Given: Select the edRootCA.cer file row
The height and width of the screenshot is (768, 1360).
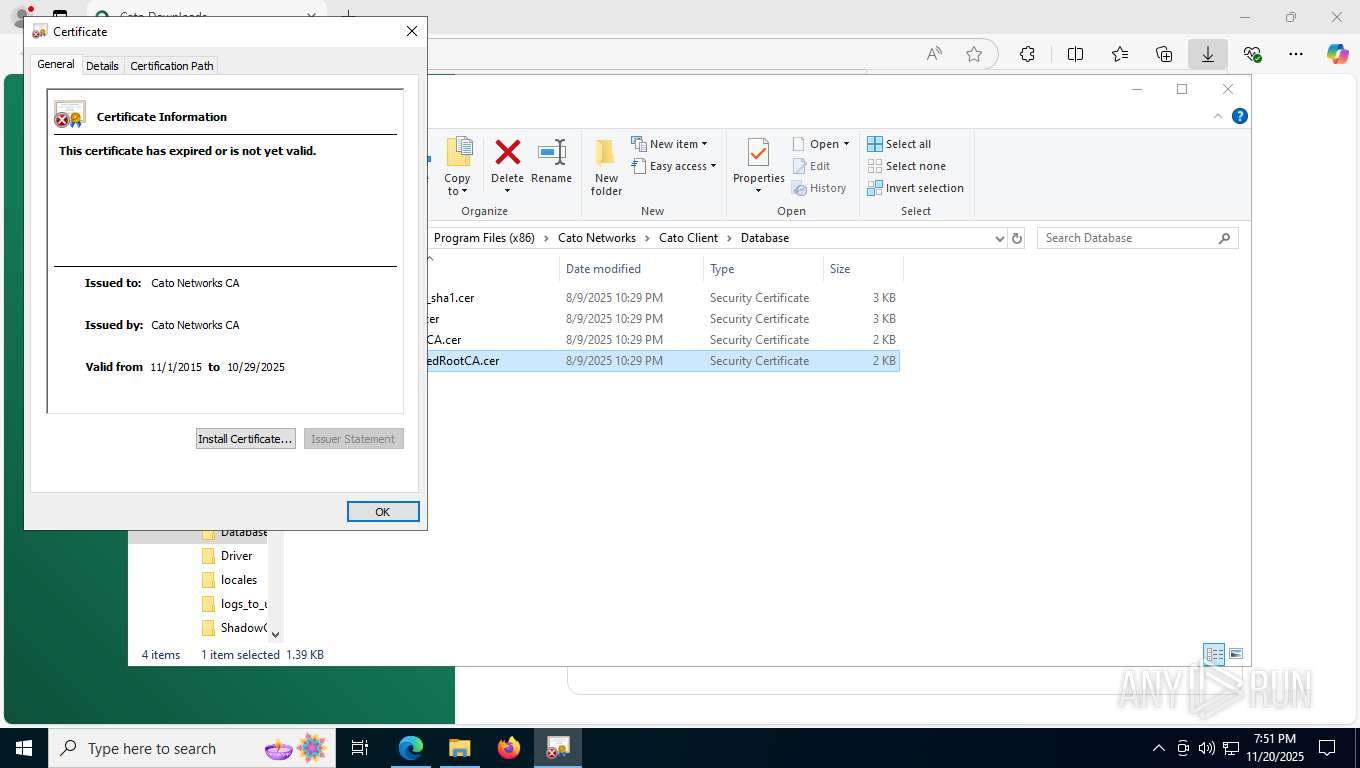Looking at the screenshot, I should click(x=663, y=361).
